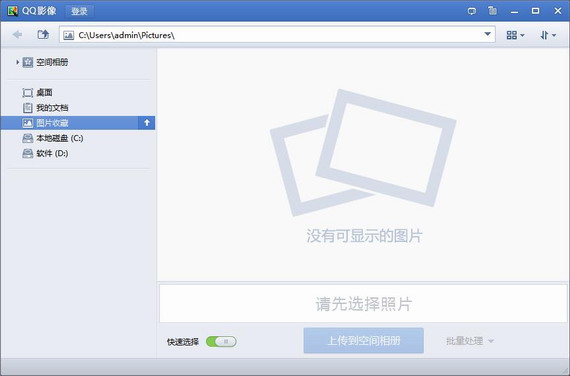
Task: Select 我的文档 in the sidebar
Action: 52,108
